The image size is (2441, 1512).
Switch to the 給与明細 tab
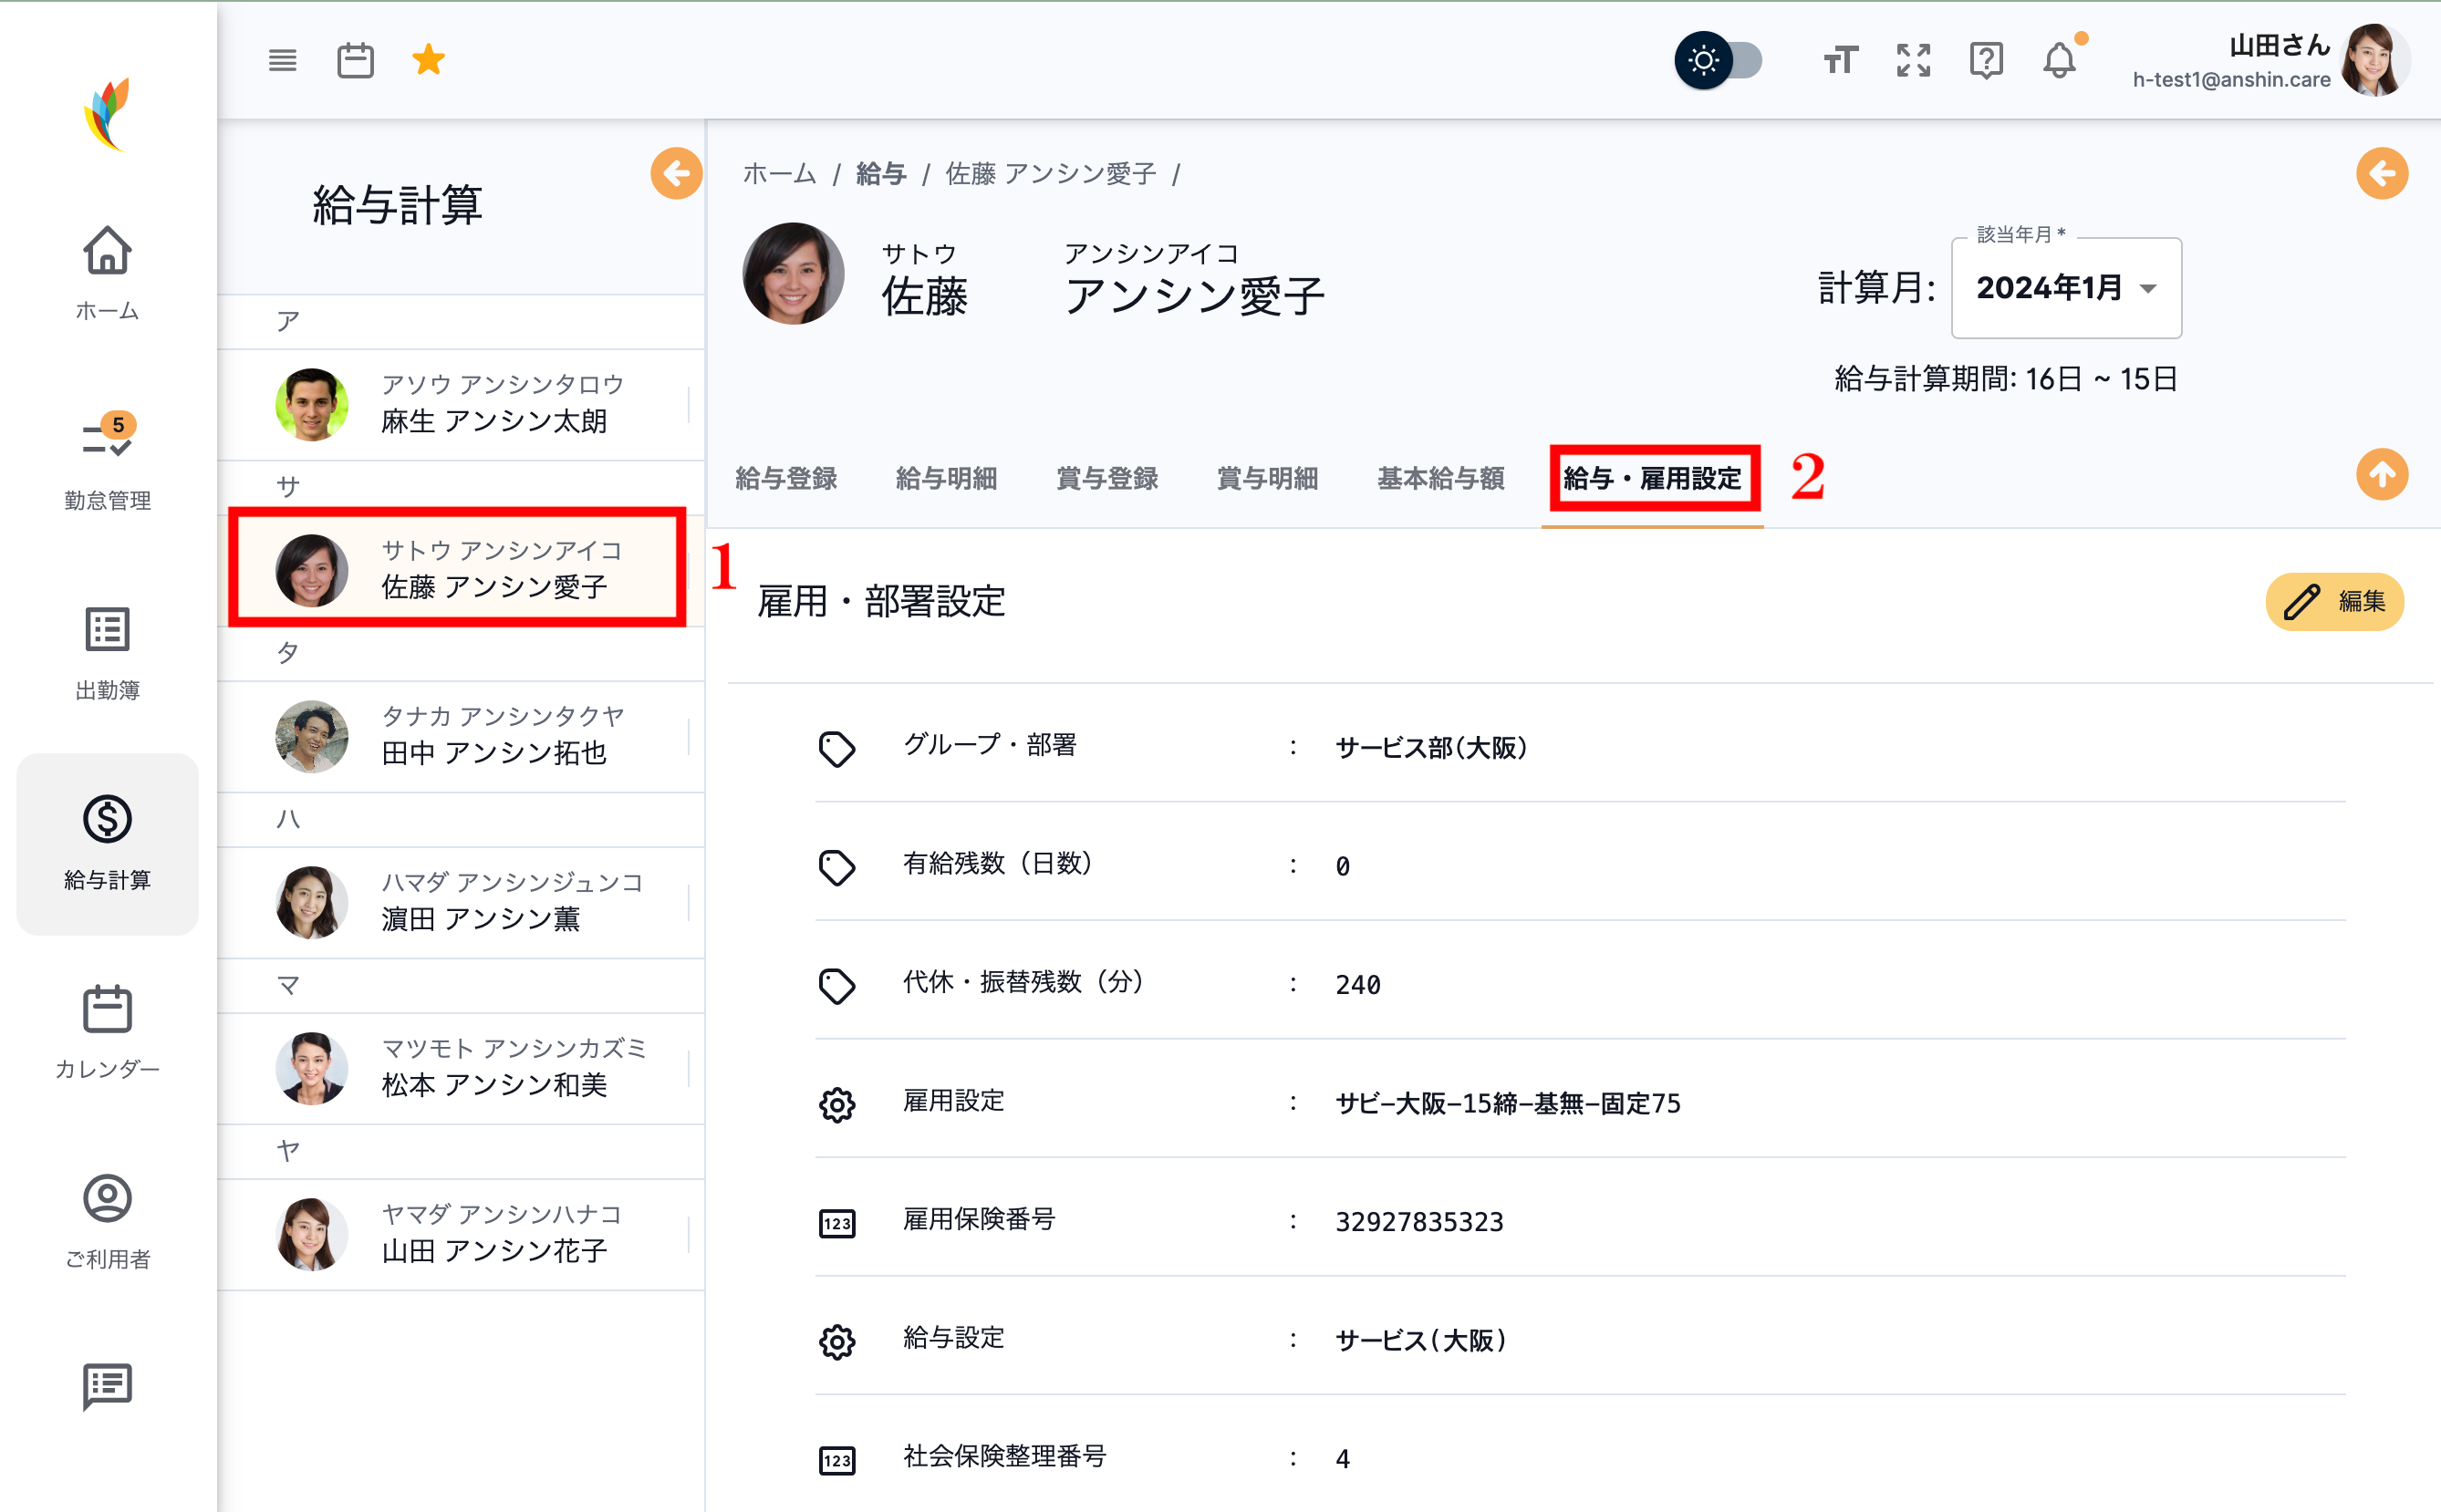pyautogui.click(x=945, y=478)
